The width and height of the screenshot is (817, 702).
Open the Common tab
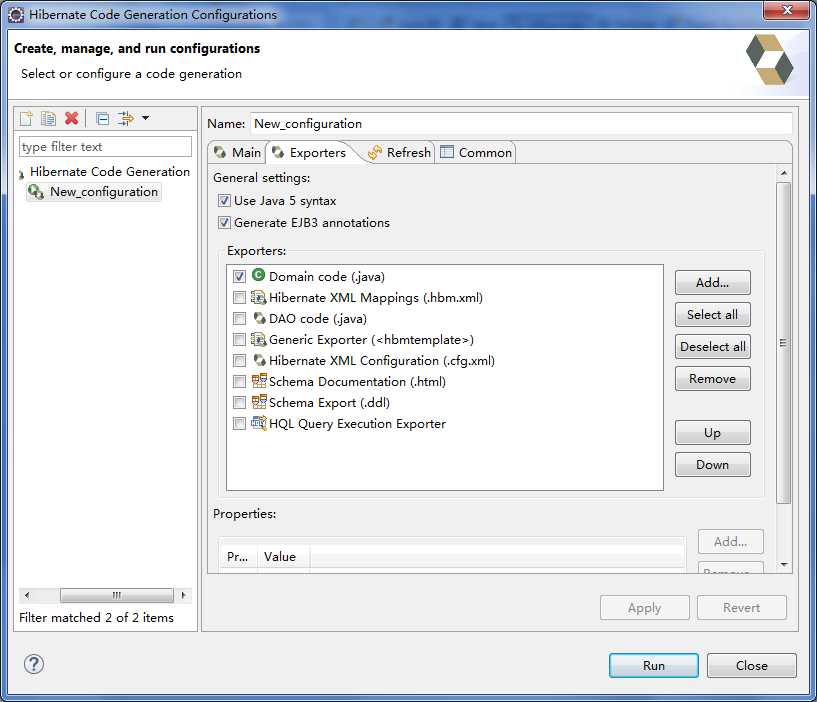476,153
